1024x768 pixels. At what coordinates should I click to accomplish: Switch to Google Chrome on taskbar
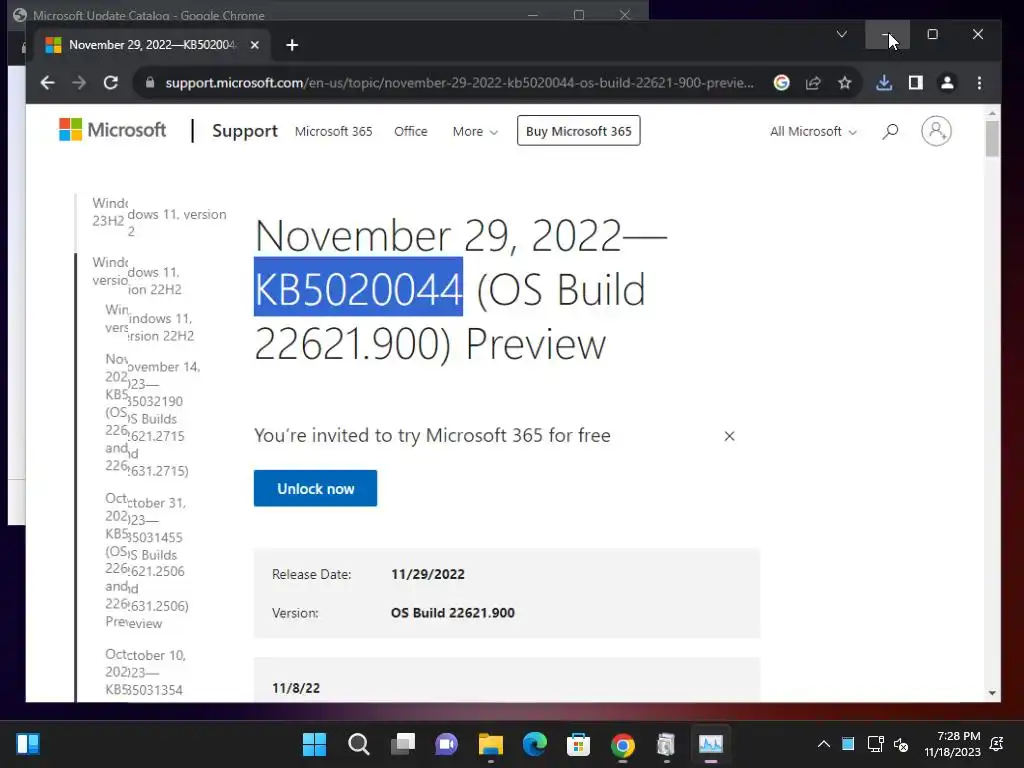click(x=622, y=744)
